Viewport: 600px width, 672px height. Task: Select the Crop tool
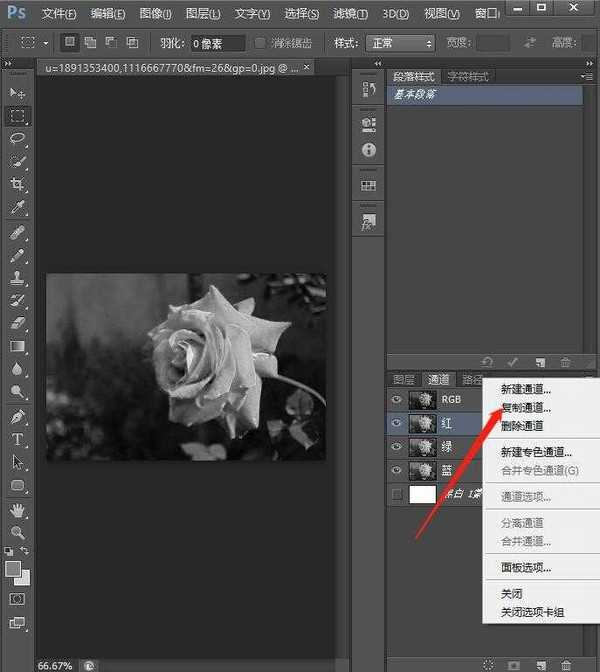pyautogui.click(x=18, y=185)
